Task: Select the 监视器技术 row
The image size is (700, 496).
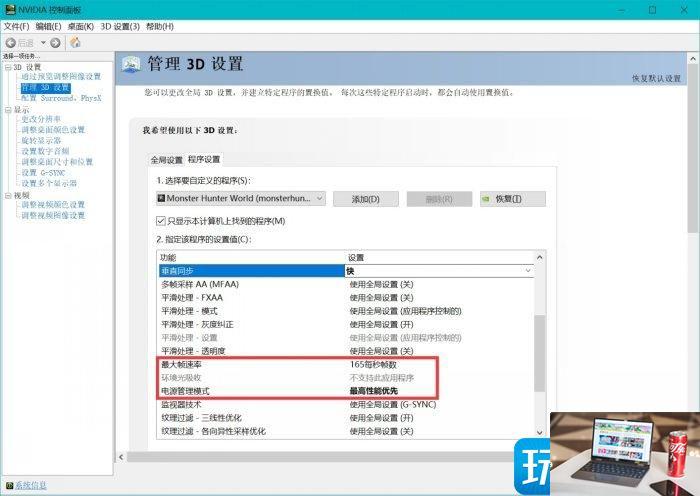Action: [x=346, y=404]
